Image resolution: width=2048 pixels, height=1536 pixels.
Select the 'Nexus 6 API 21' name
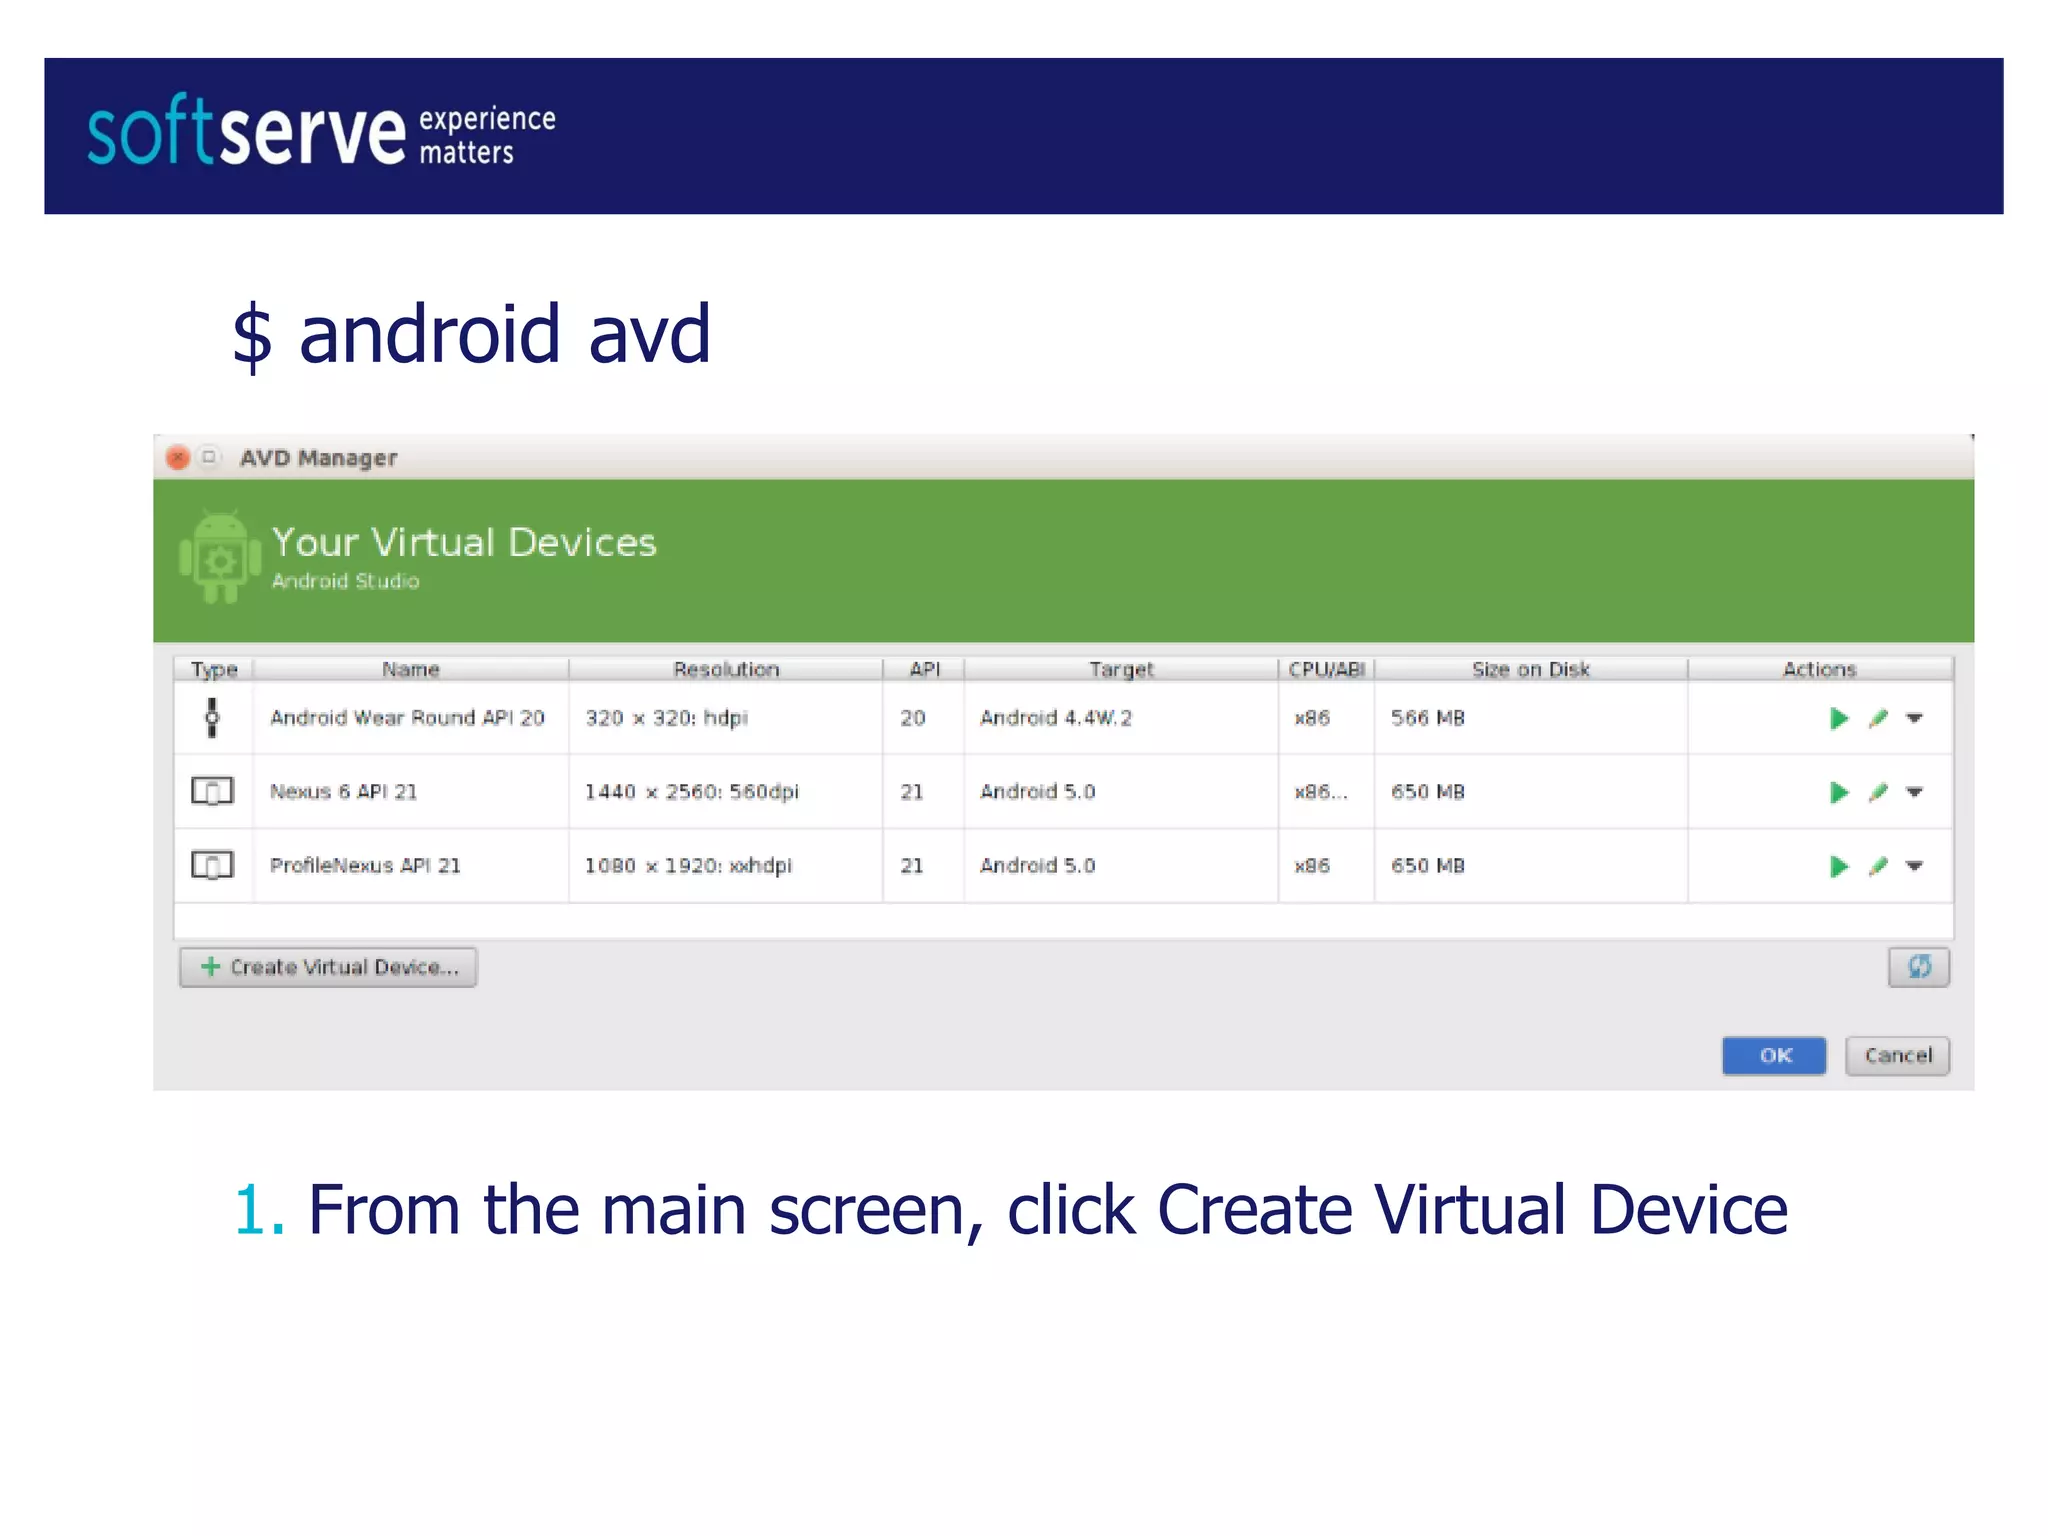[343, 792]
